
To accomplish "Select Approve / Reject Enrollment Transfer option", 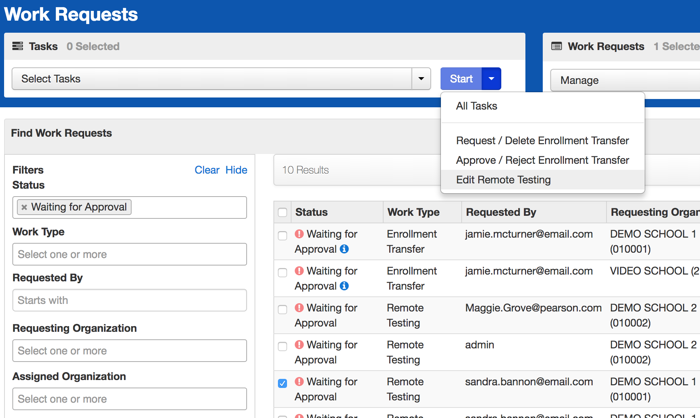I will tap(542, 160).
